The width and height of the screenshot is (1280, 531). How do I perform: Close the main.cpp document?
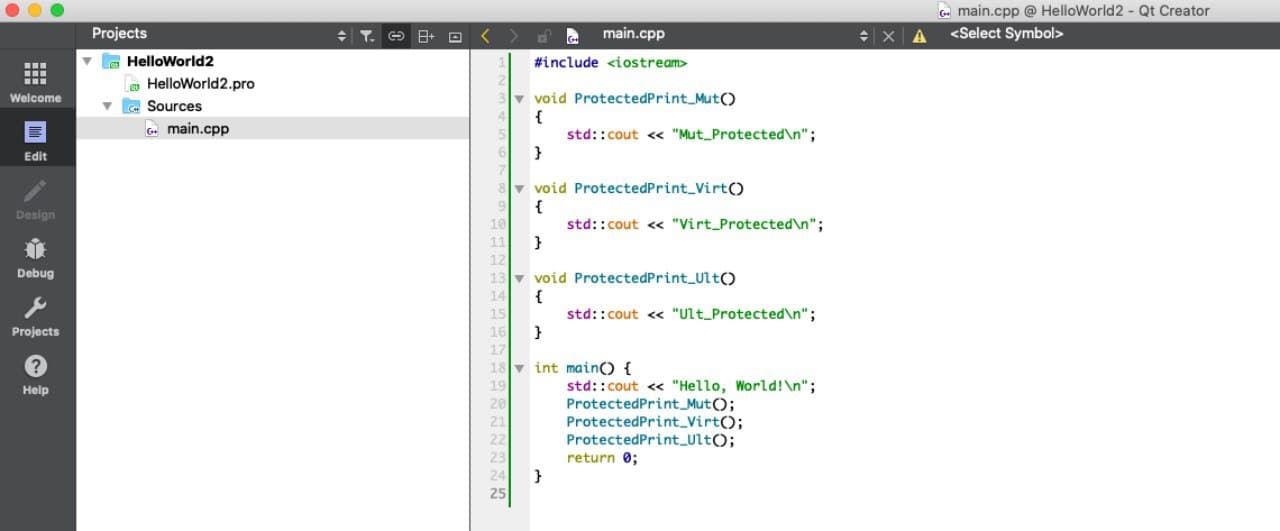[888, 36]
